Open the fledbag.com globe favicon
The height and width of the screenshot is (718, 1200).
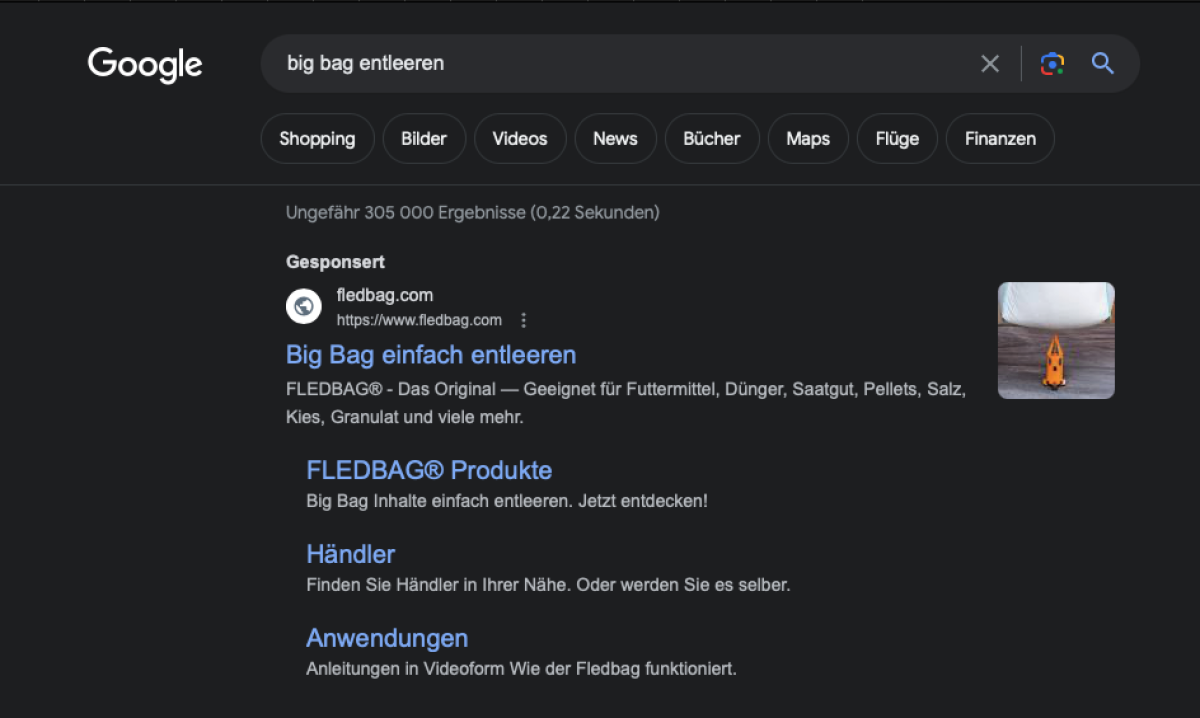tap(304, 306)
